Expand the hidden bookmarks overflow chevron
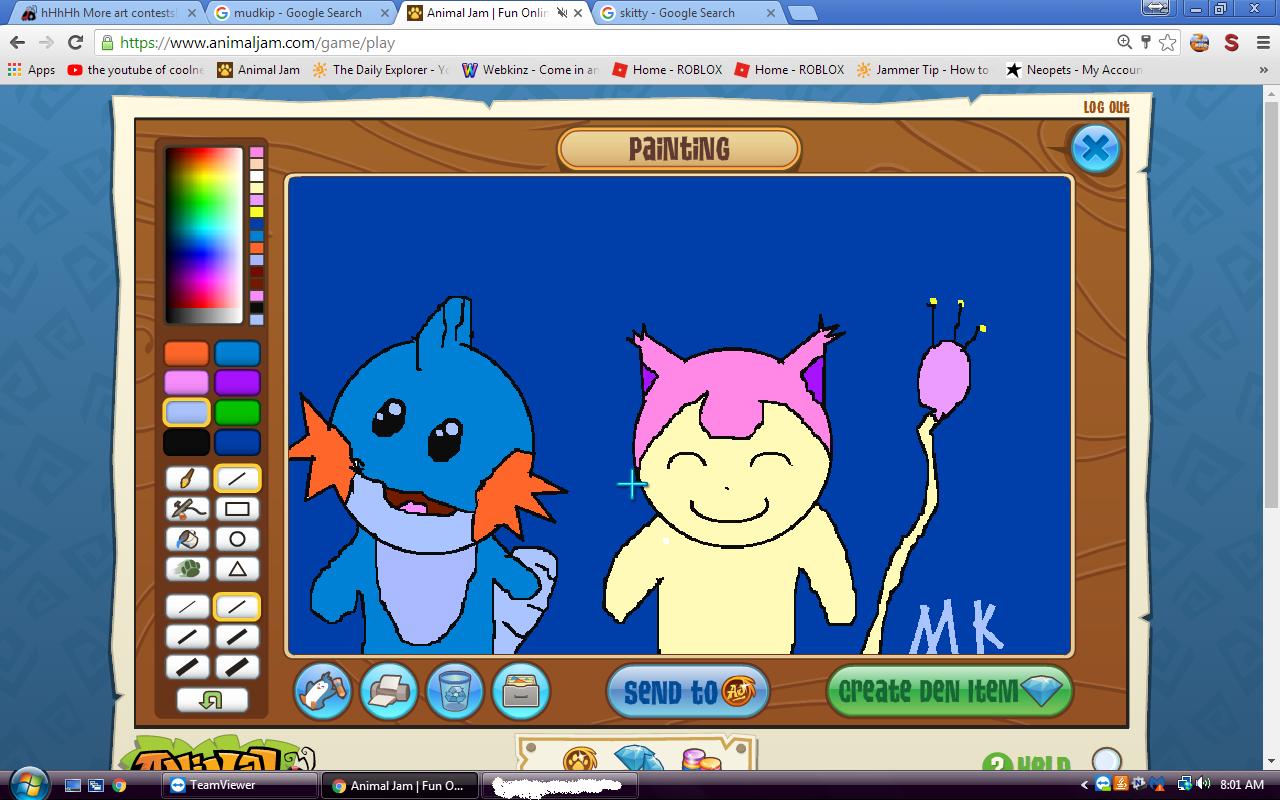Viewport: 1280px width, 800px height. [x=1265, y=70]
